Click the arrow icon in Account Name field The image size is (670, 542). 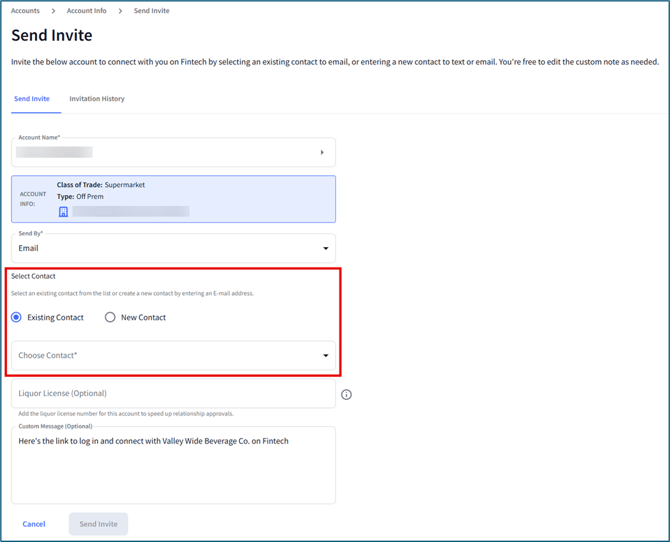click(x=322, y=153)
